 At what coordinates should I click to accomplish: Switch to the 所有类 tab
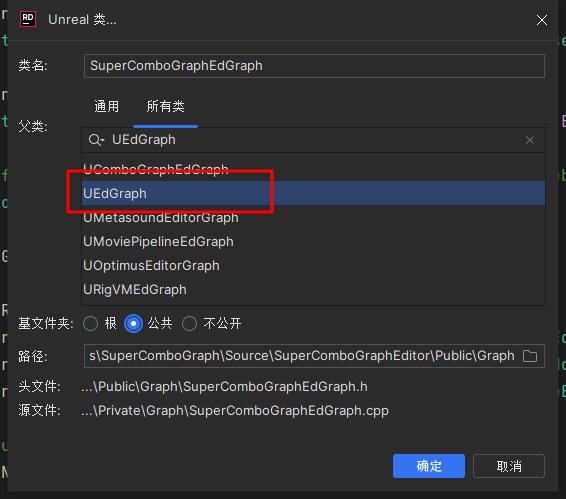coord(165,107)
